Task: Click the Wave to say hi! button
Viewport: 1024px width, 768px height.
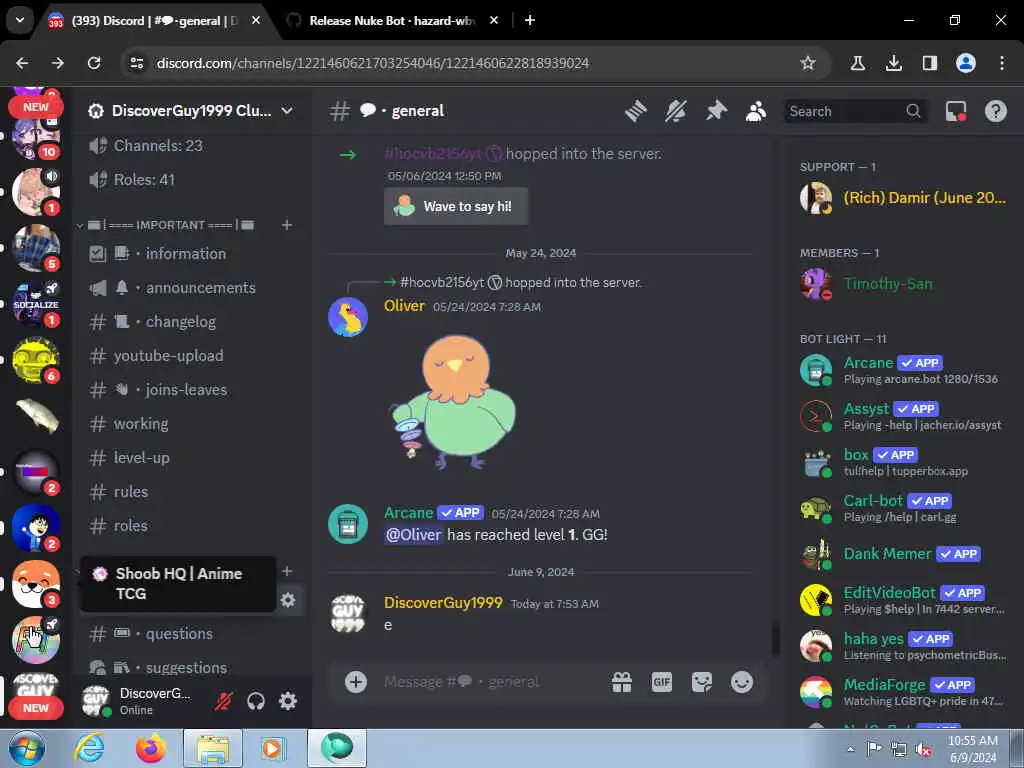Action: [x=456, y=206]
